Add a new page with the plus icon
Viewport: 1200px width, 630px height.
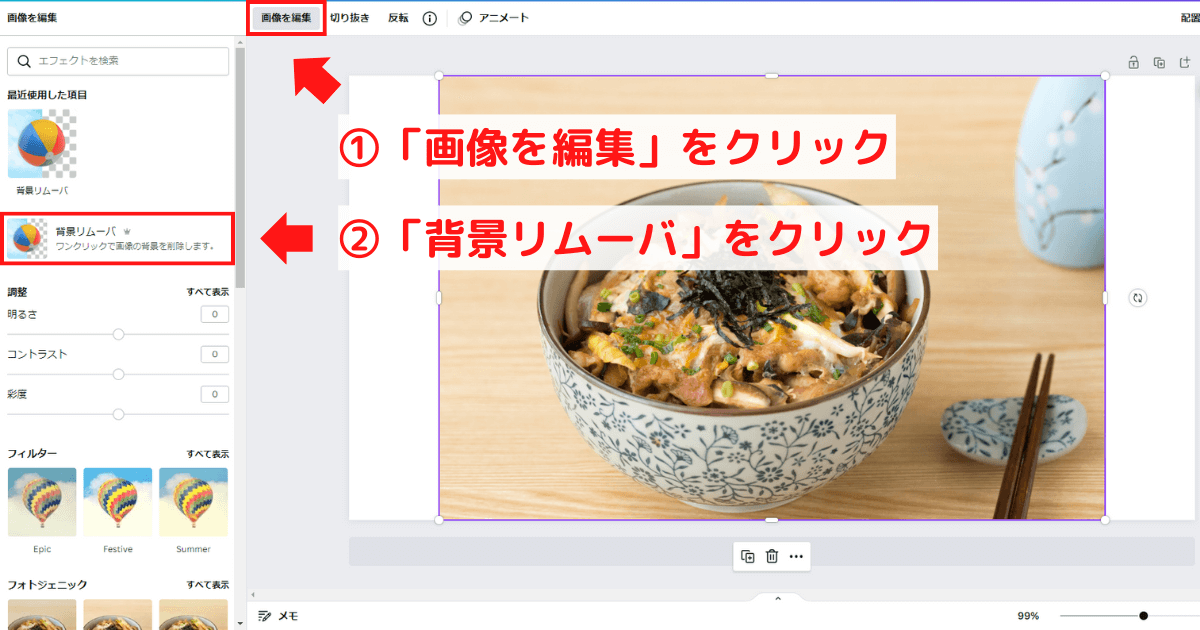coord(1184,62)
